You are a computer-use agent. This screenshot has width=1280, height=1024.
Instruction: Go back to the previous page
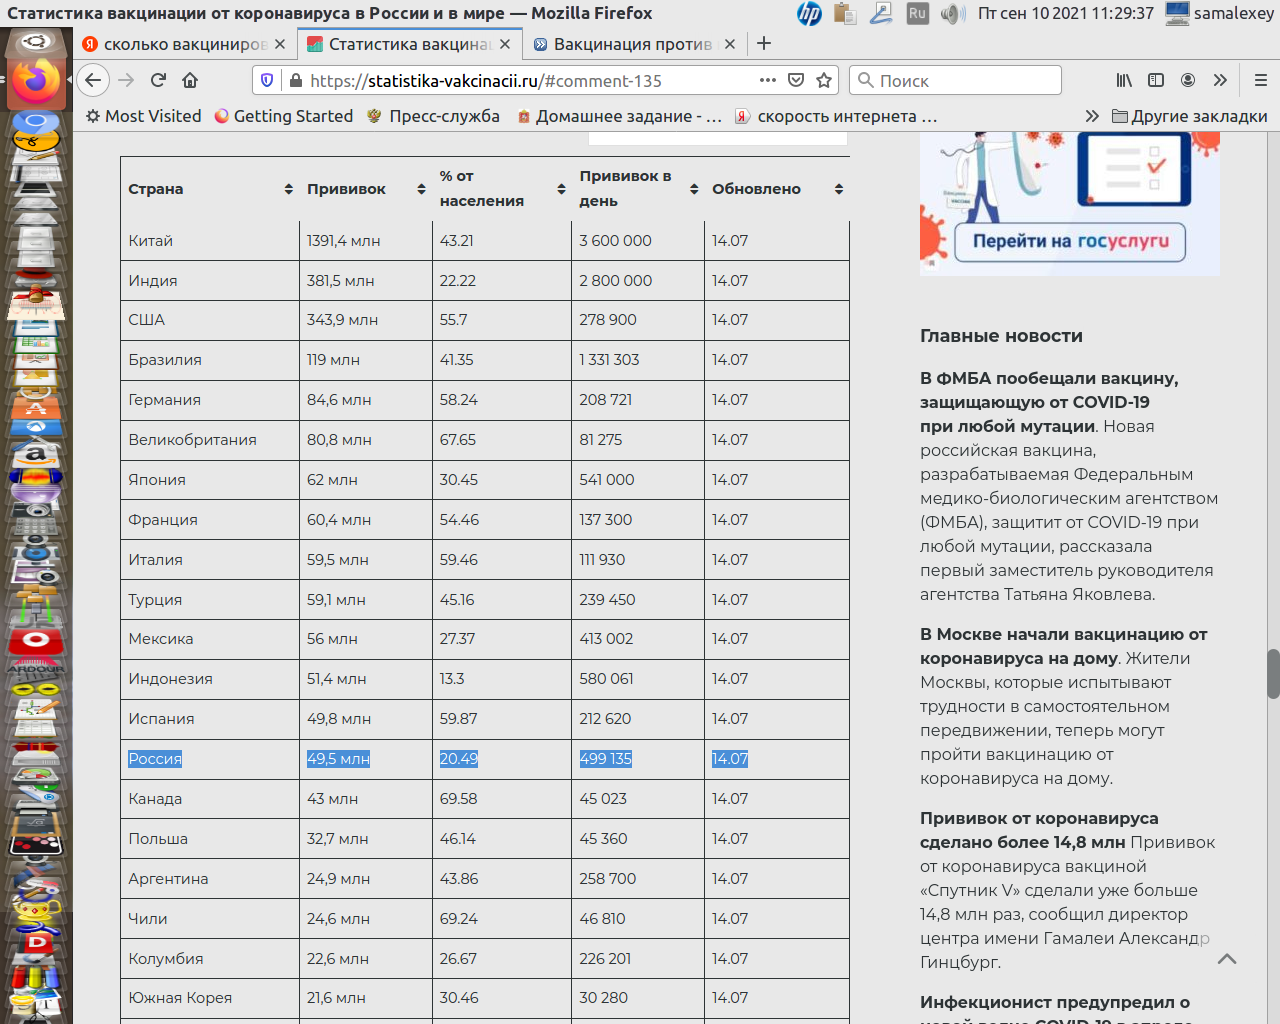pos(93,80)
